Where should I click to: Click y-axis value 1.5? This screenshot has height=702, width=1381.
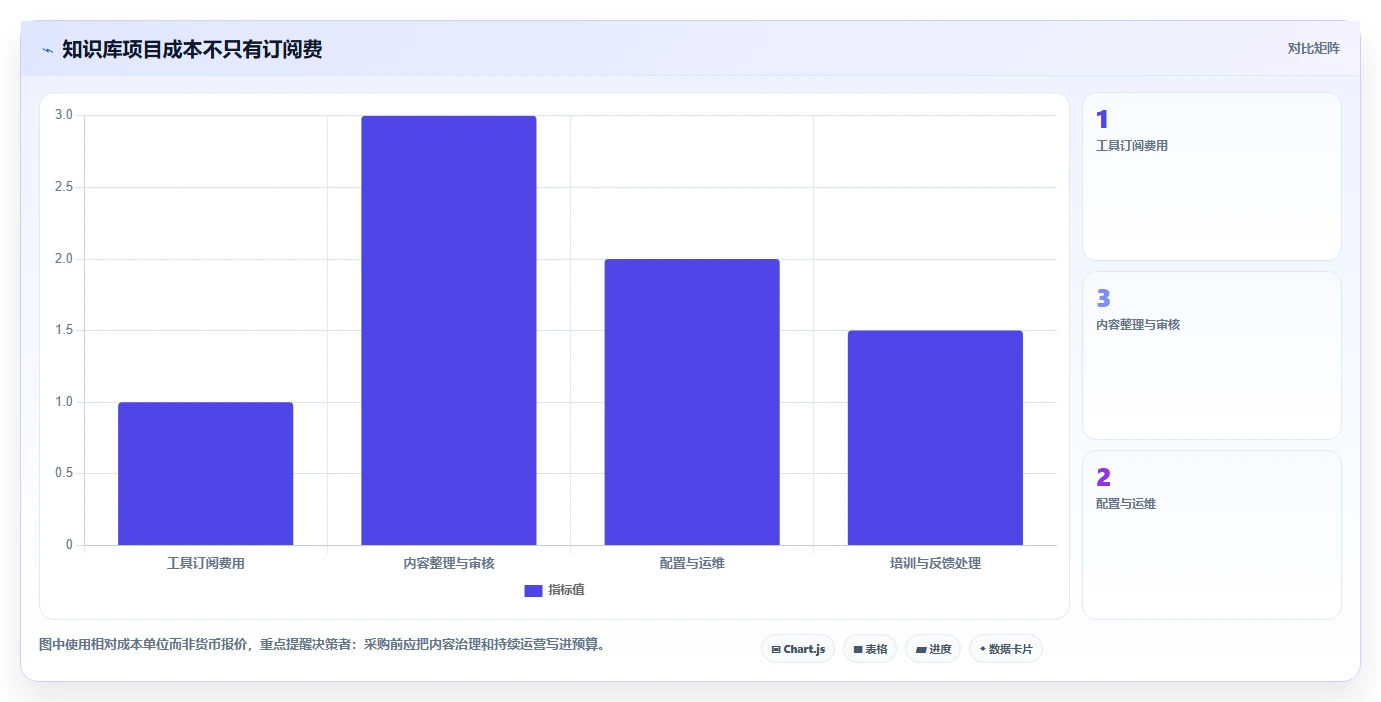(64, 330)
